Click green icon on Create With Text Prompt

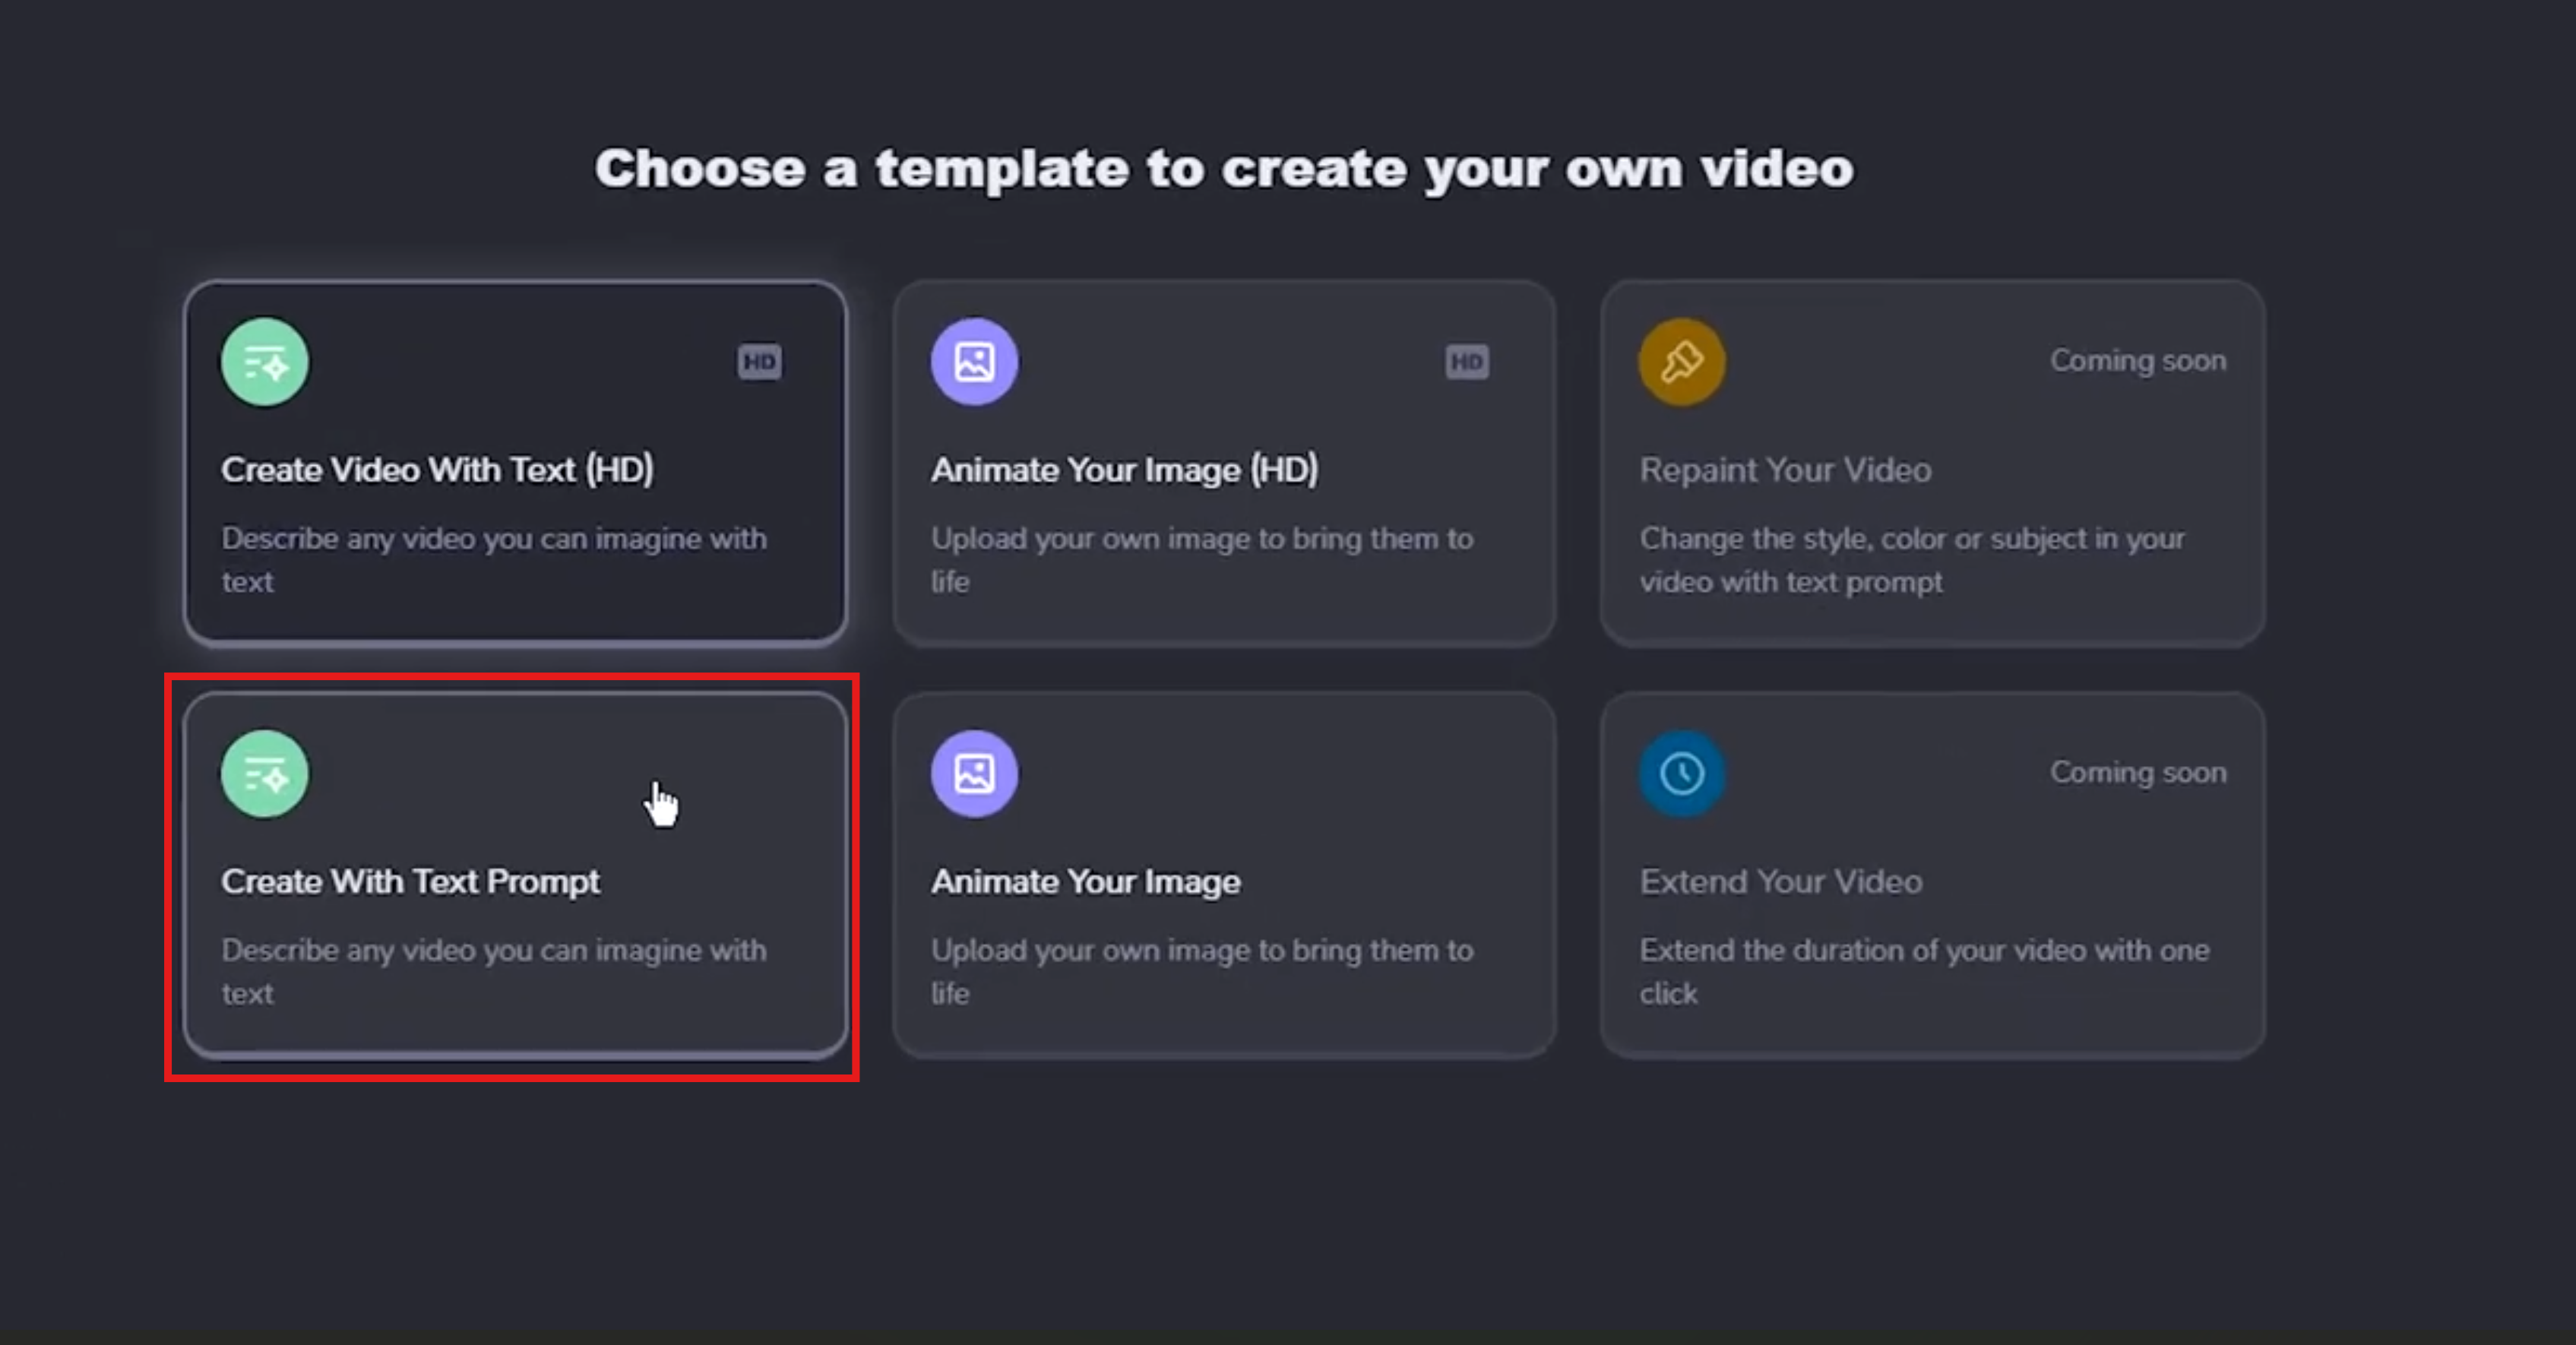click(265, 774)
